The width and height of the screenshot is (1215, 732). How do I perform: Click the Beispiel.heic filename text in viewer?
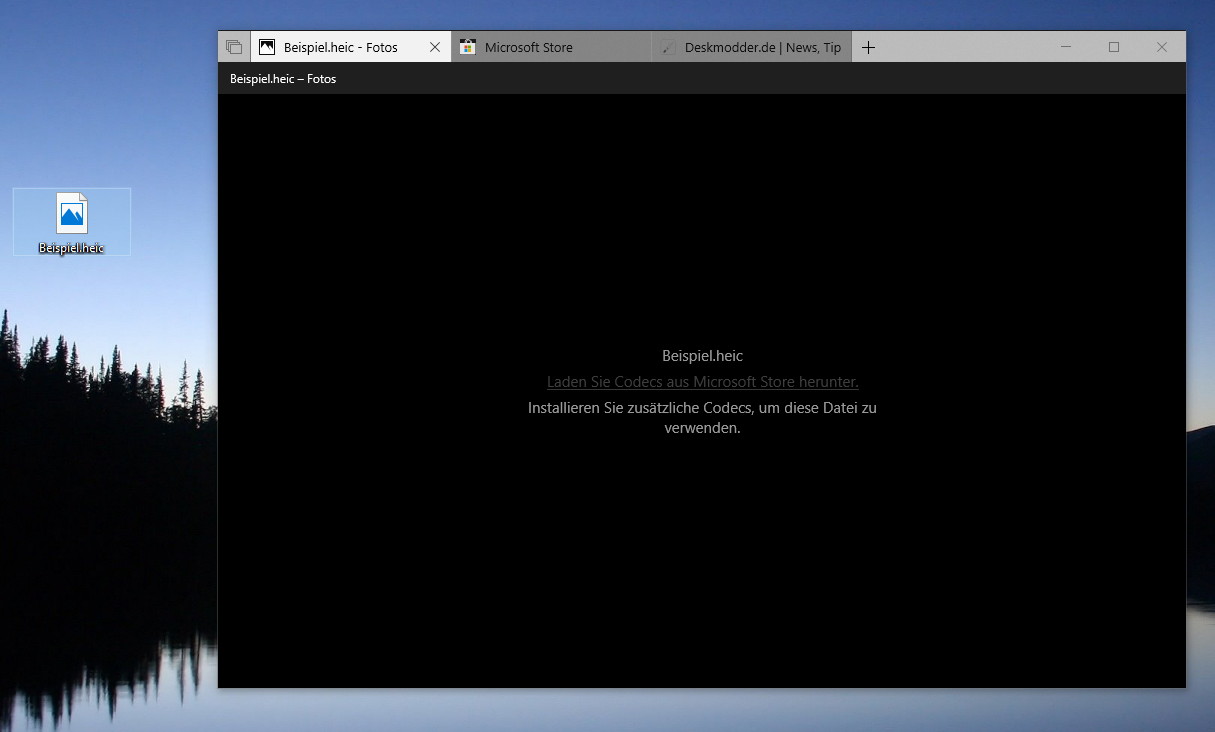(x=702, y=356)
